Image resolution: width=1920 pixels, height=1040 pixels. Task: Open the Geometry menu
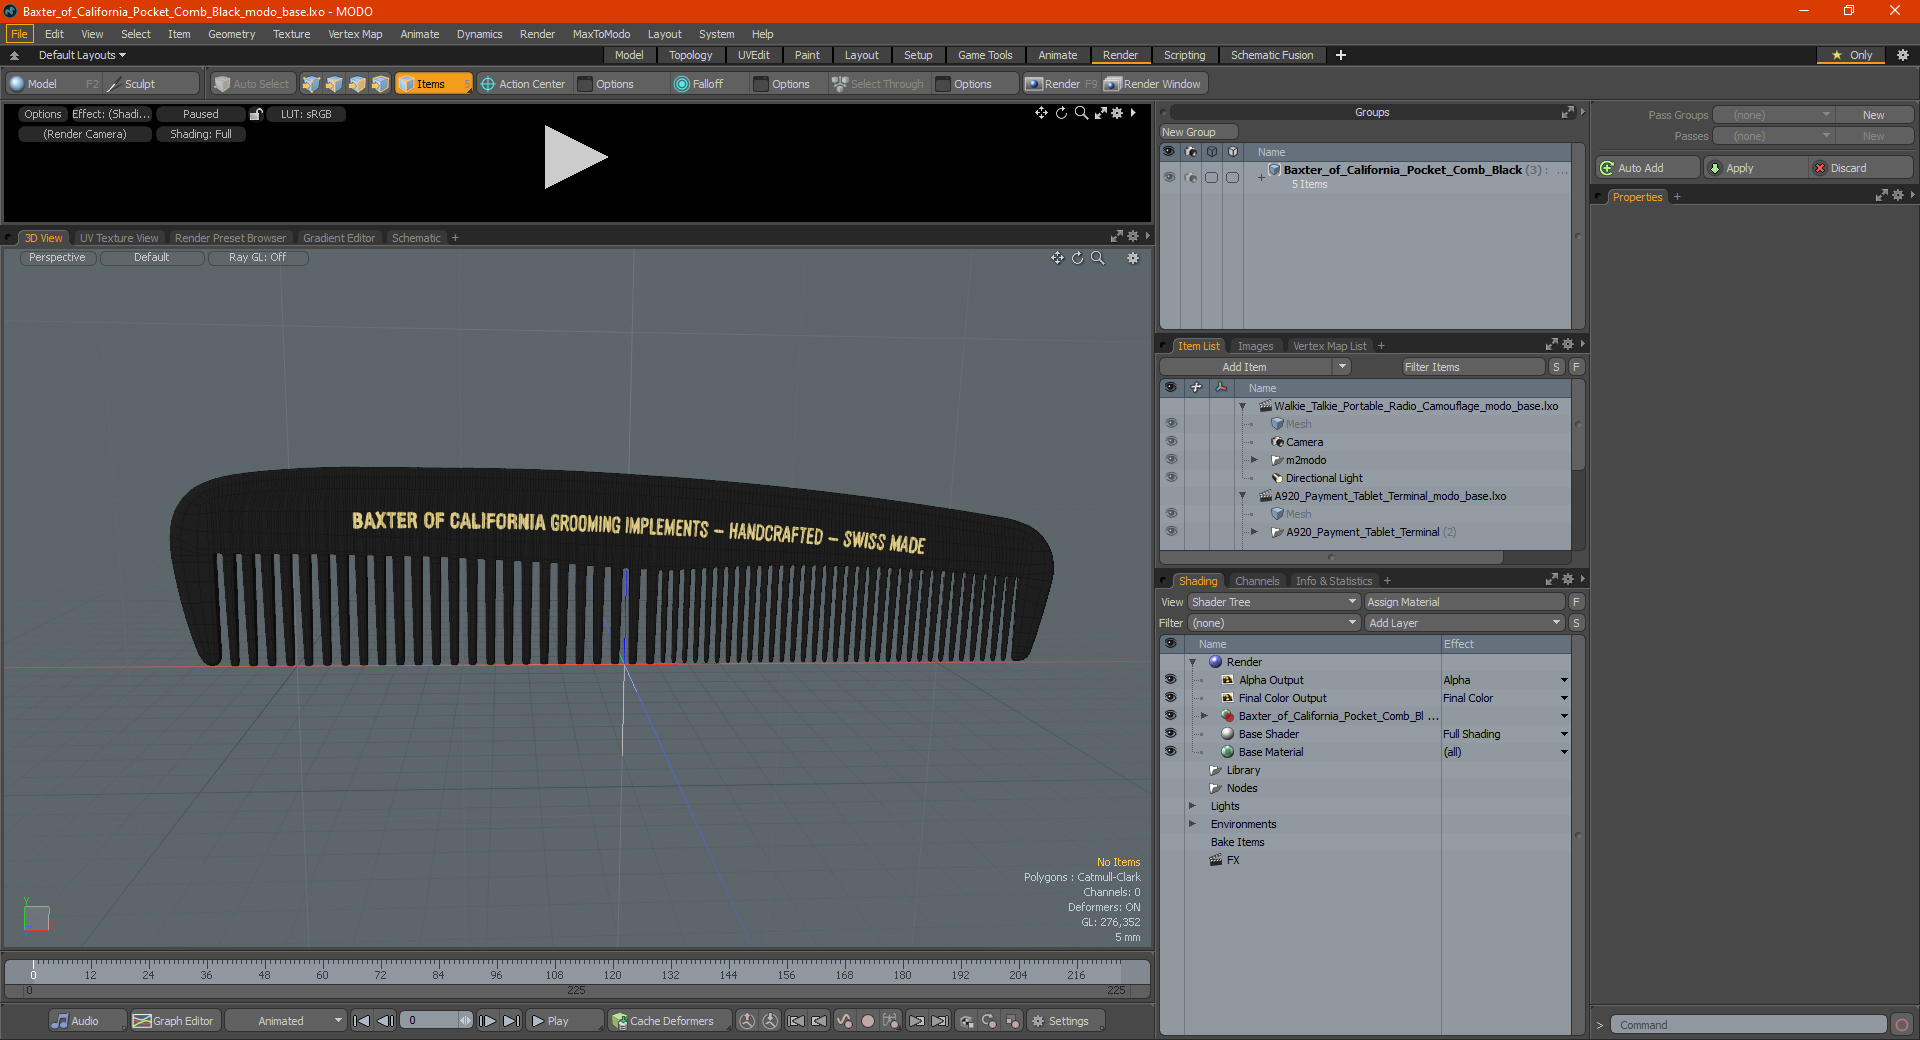click(x=232, y=34)
